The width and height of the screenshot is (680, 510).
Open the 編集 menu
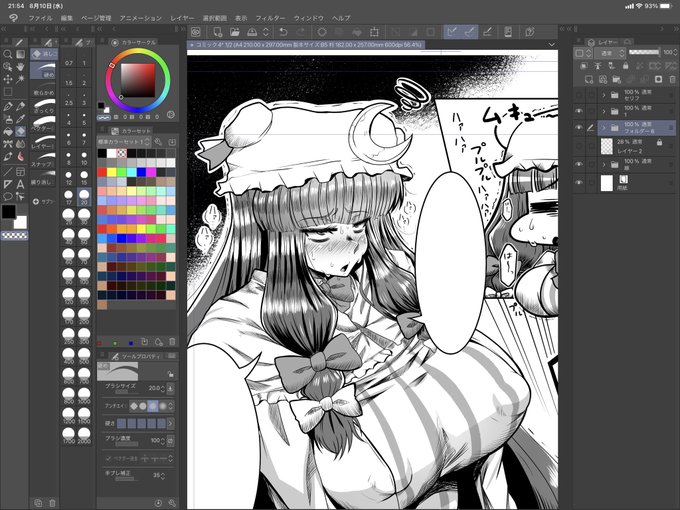[x=67, y=18]
